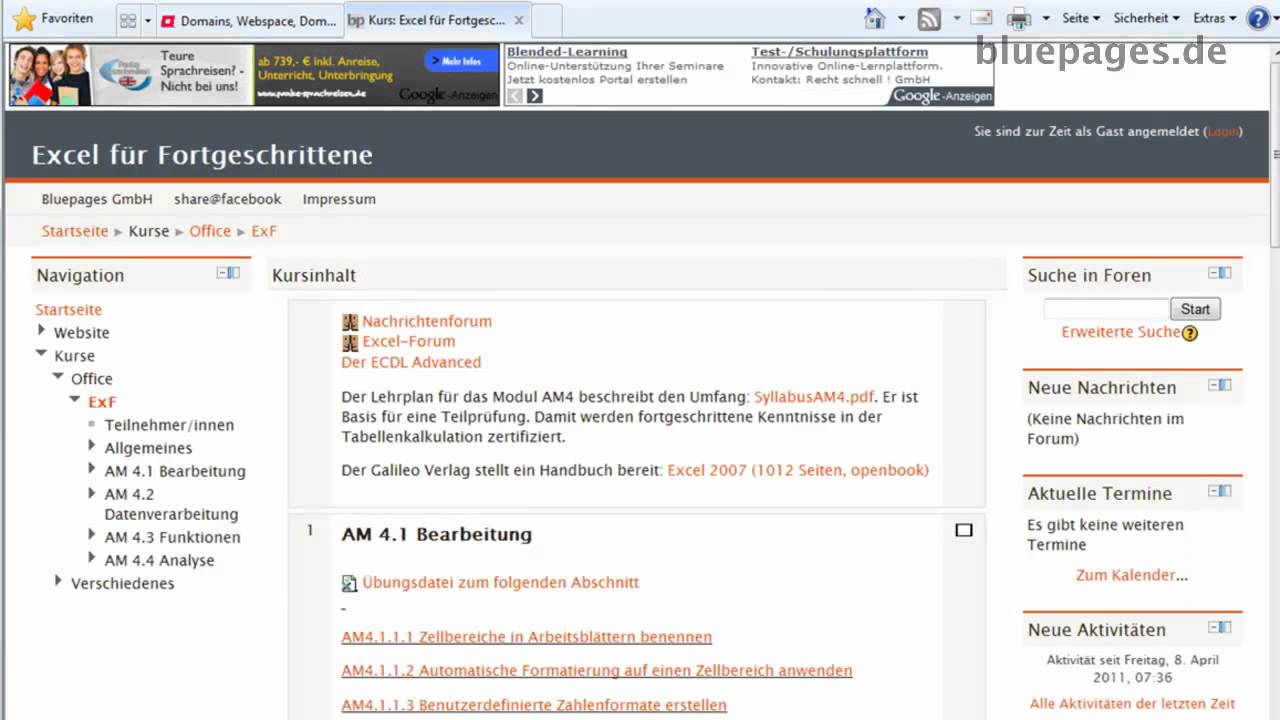The height and width of the screenshot is (720, 1280).
Task: Open share@facebook menu item
Action: (228, 199)
